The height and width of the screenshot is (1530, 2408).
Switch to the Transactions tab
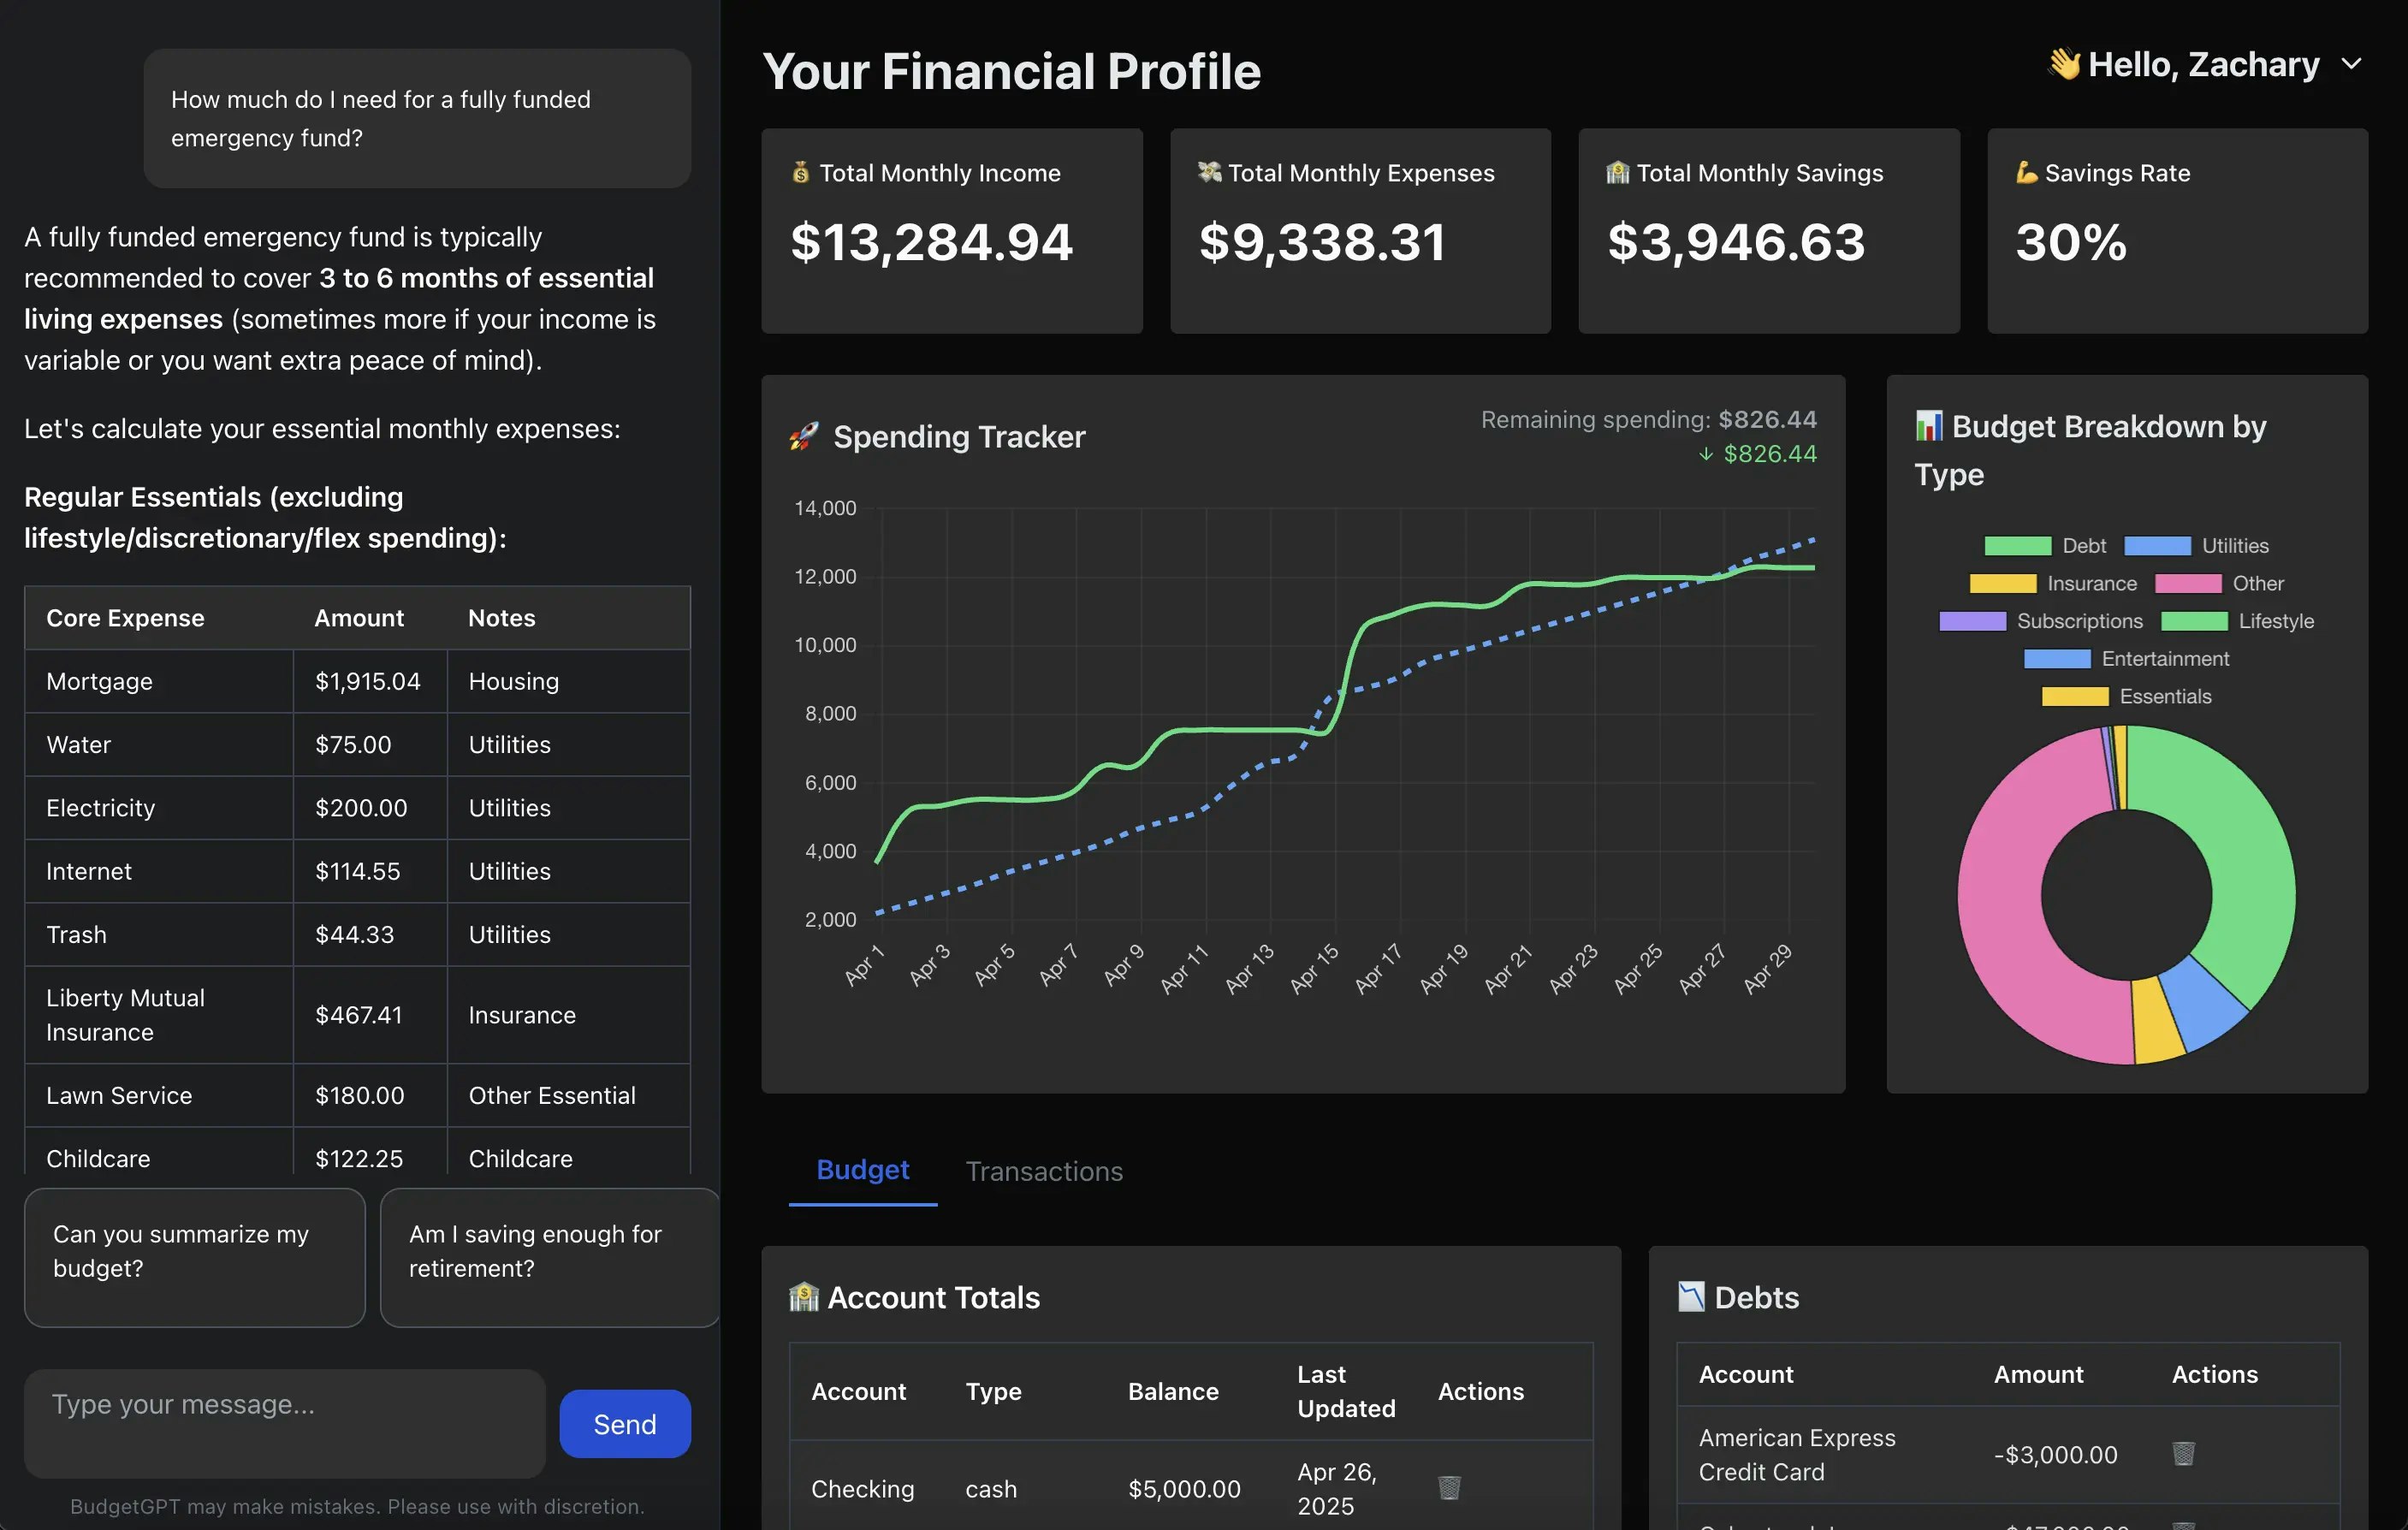[x=1044, y=1171]
